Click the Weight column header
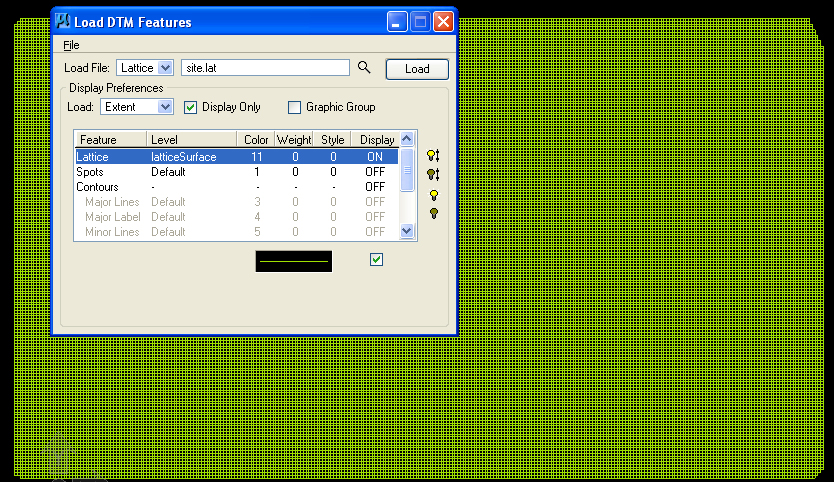Image resolution: width=834 pixels, height=482 pixels. 294,140
